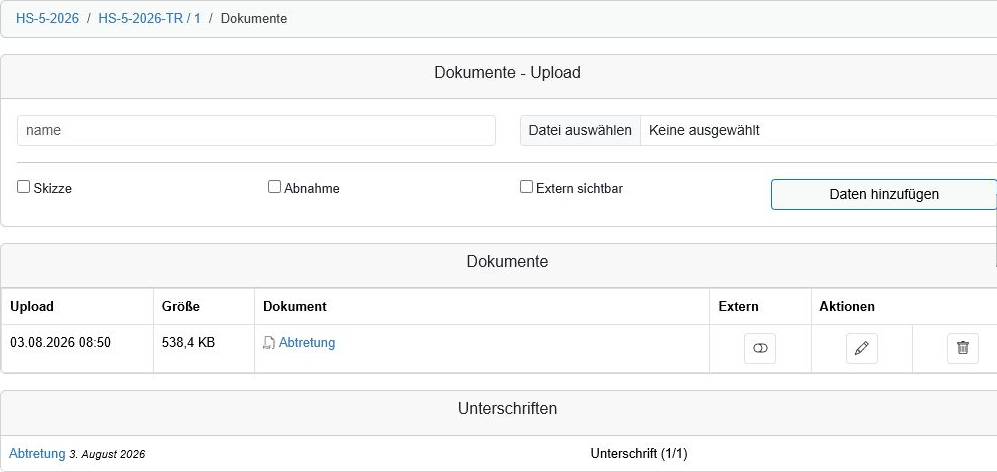Select the Dokumente breadcrumb item
The height and width of the screenshot is (472, 997).
point(254,18)
